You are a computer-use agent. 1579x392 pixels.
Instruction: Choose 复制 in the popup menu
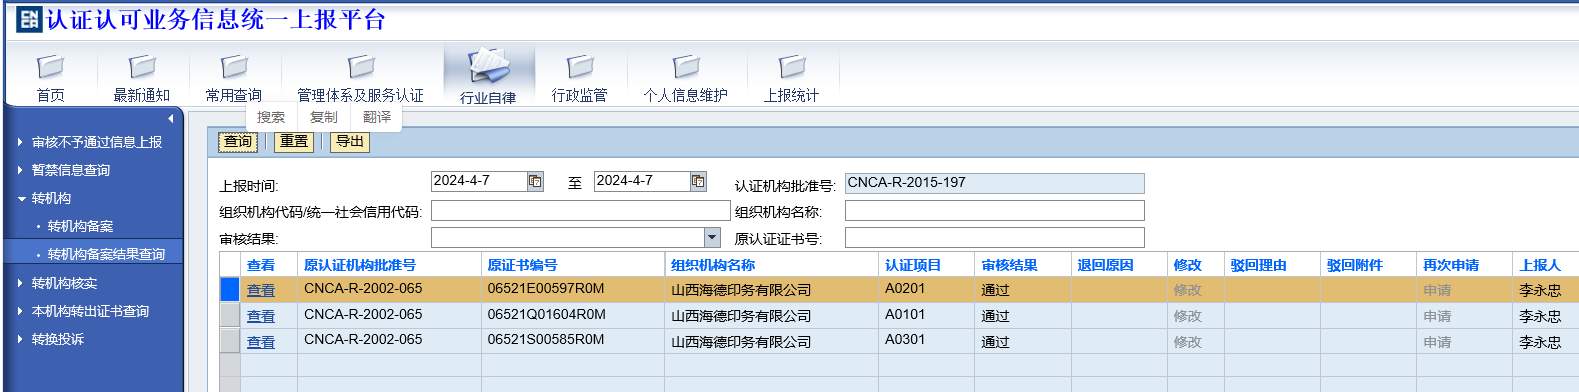324,117
